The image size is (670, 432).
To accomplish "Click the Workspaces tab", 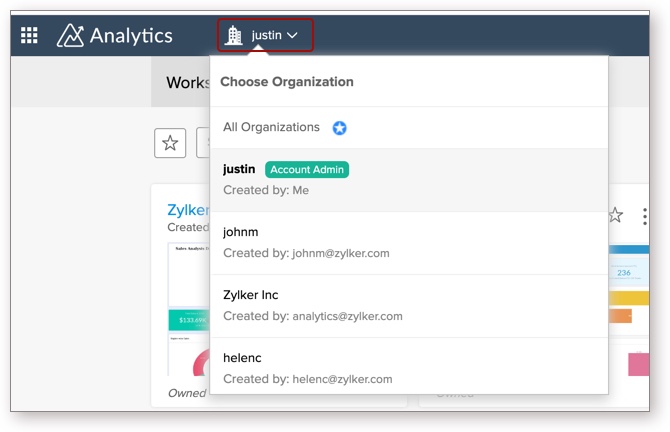I will pos(181,82).
